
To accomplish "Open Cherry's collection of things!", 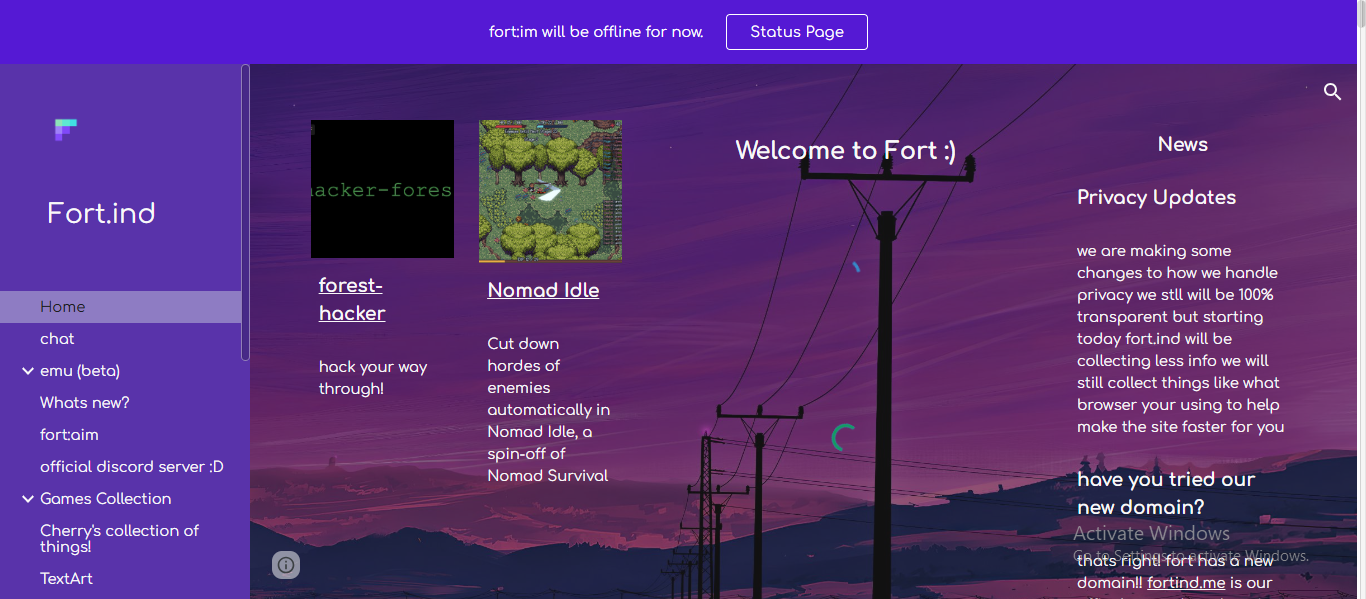I will tap(120, 539).
